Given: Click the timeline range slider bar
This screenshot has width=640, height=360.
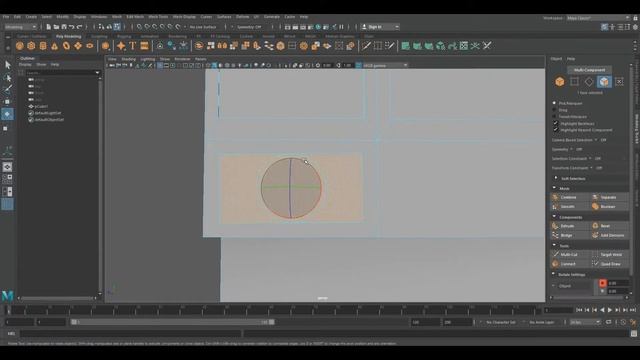Looking at the screenshot, I should click(x=173, y=322).
